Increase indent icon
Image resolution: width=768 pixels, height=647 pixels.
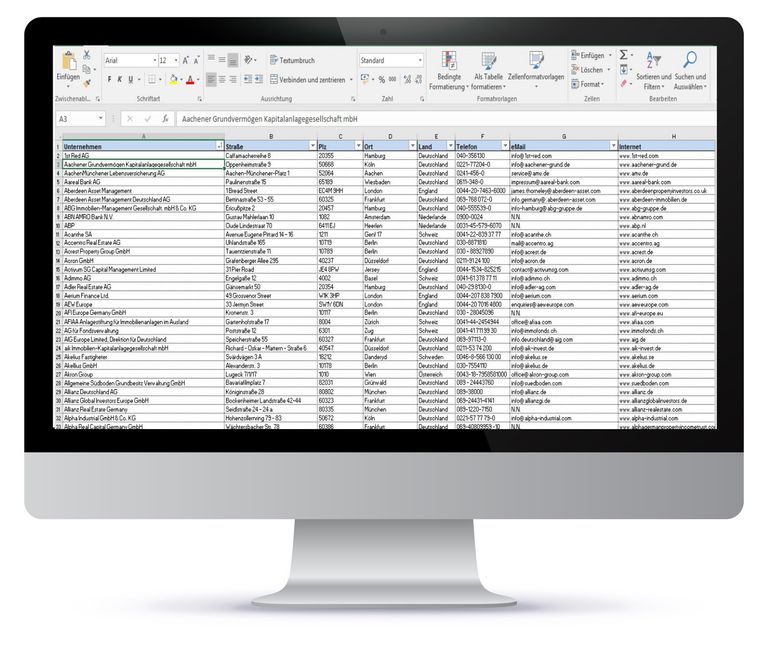click(259, 79)
